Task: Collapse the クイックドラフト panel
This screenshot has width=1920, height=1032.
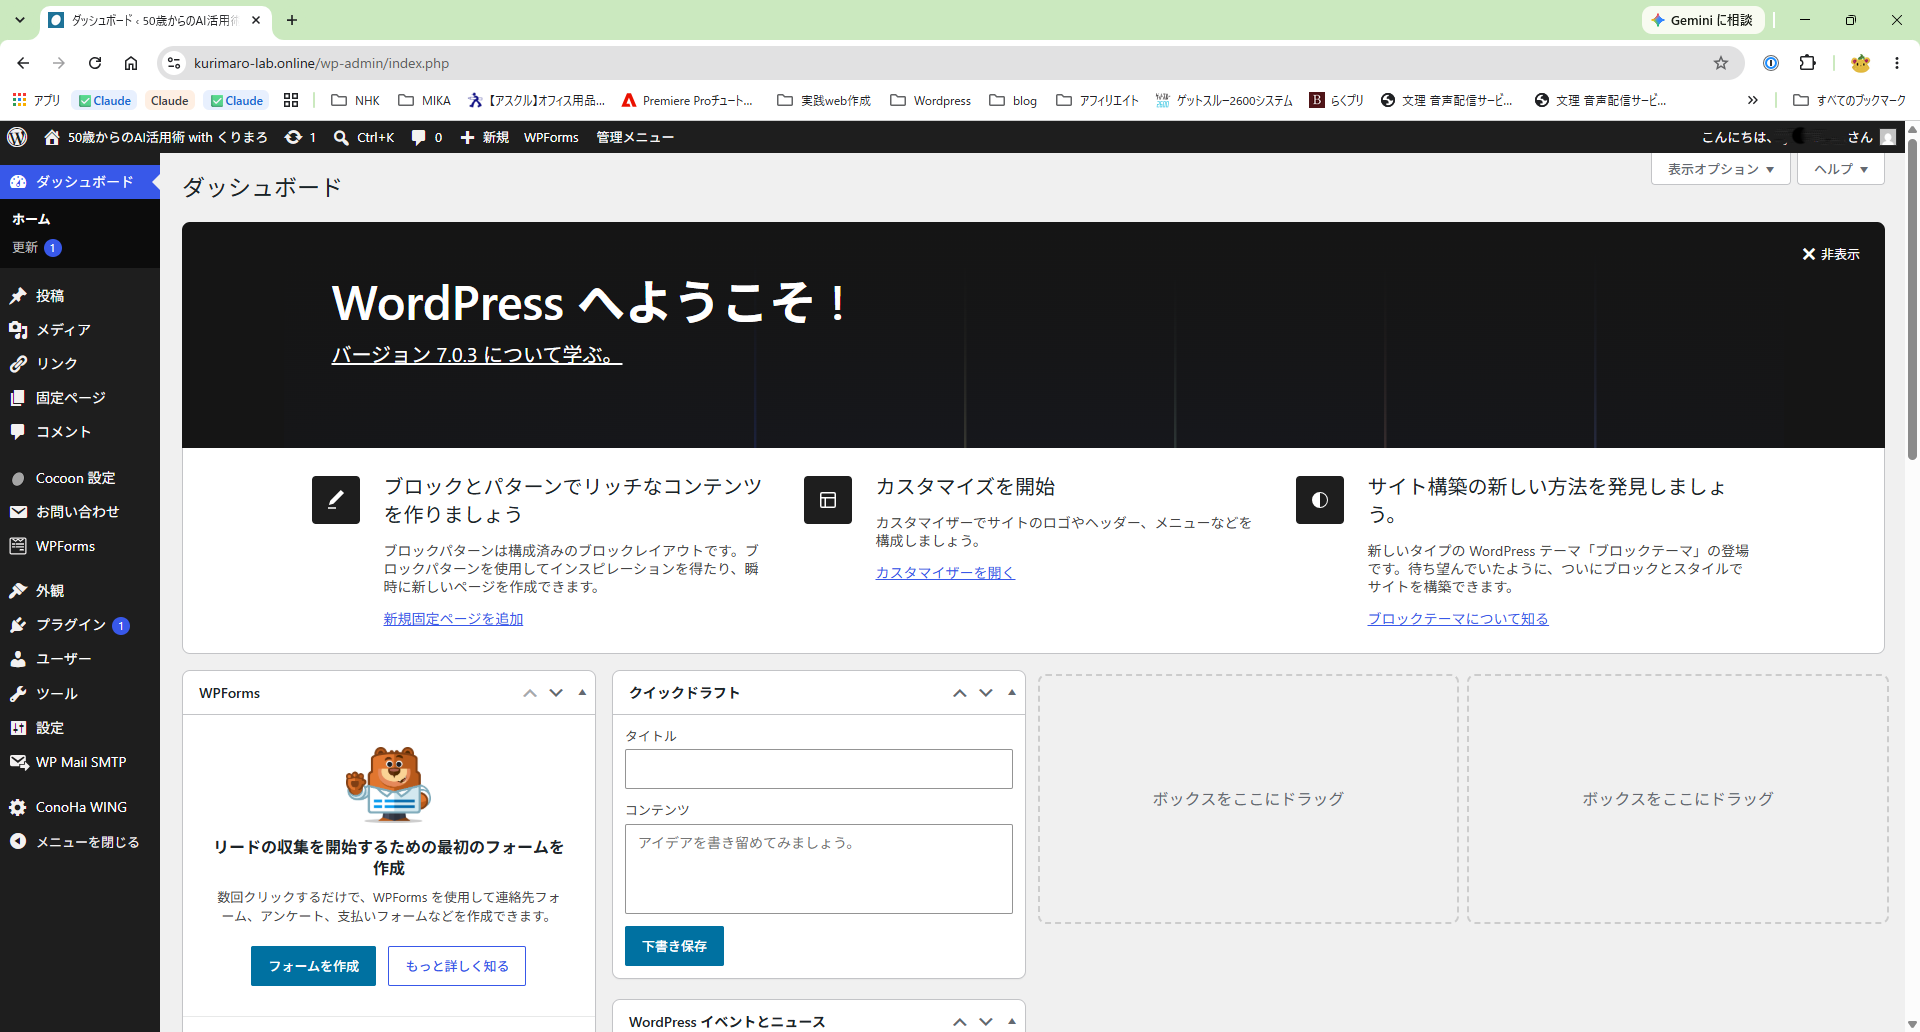Action: point(1012,693)
